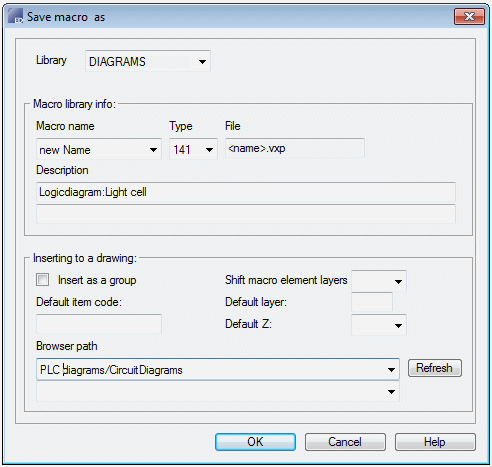Open Help for this dialog
The height and width of the screenshot is (467, 492).
click(435, 442)
